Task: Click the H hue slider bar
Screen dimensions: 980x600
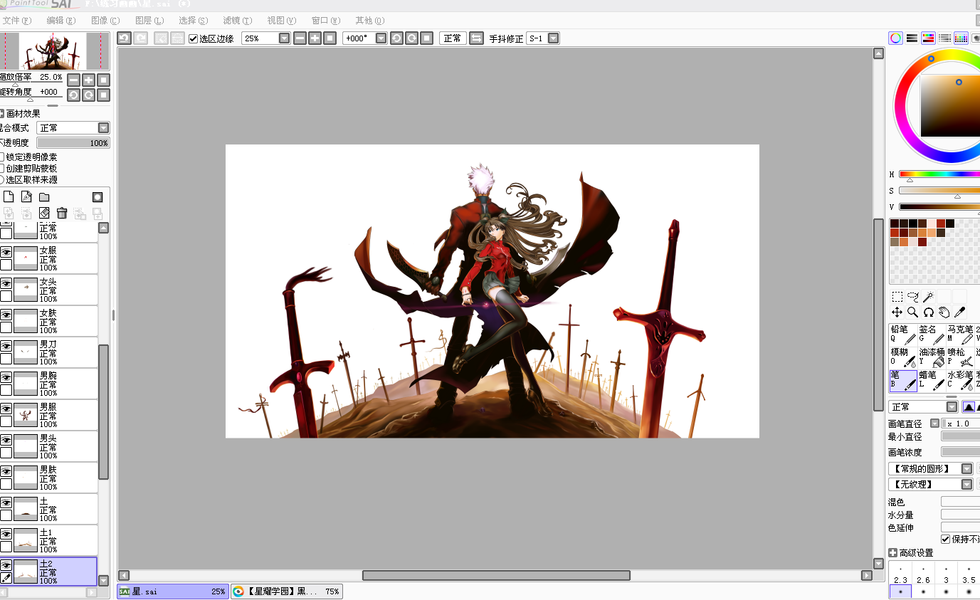Action: tap(939, 174)
